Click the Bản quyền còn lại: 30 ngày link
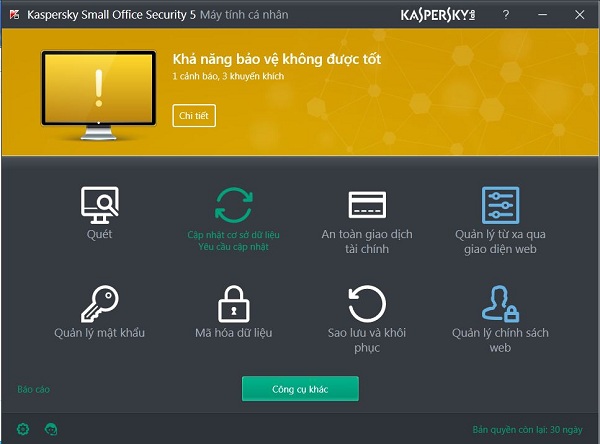600x444 pixels. point(527,430)
